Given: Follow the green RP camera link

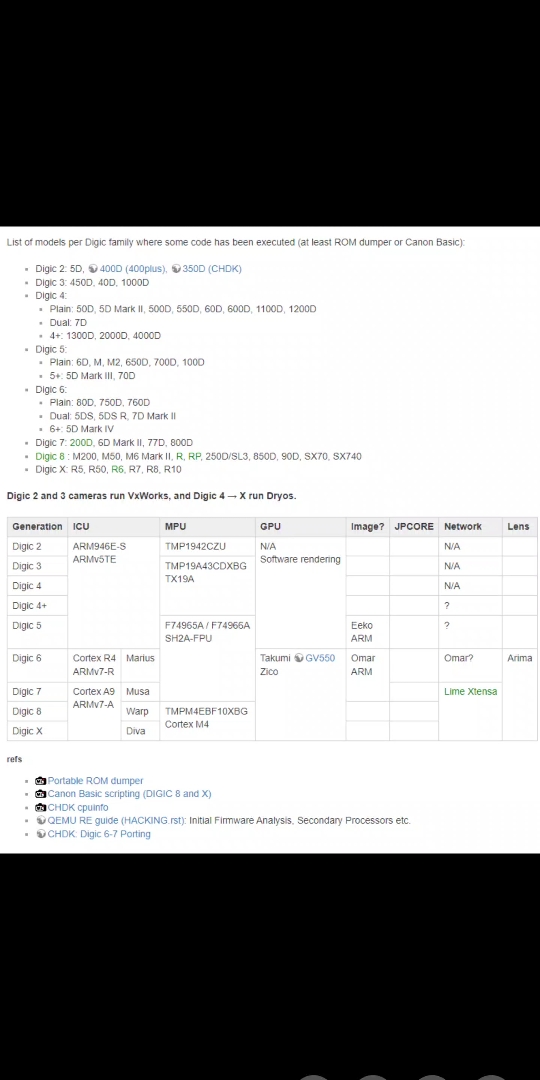Looking at the screenshot, I should pyautogui.click(x=194, y=456).
